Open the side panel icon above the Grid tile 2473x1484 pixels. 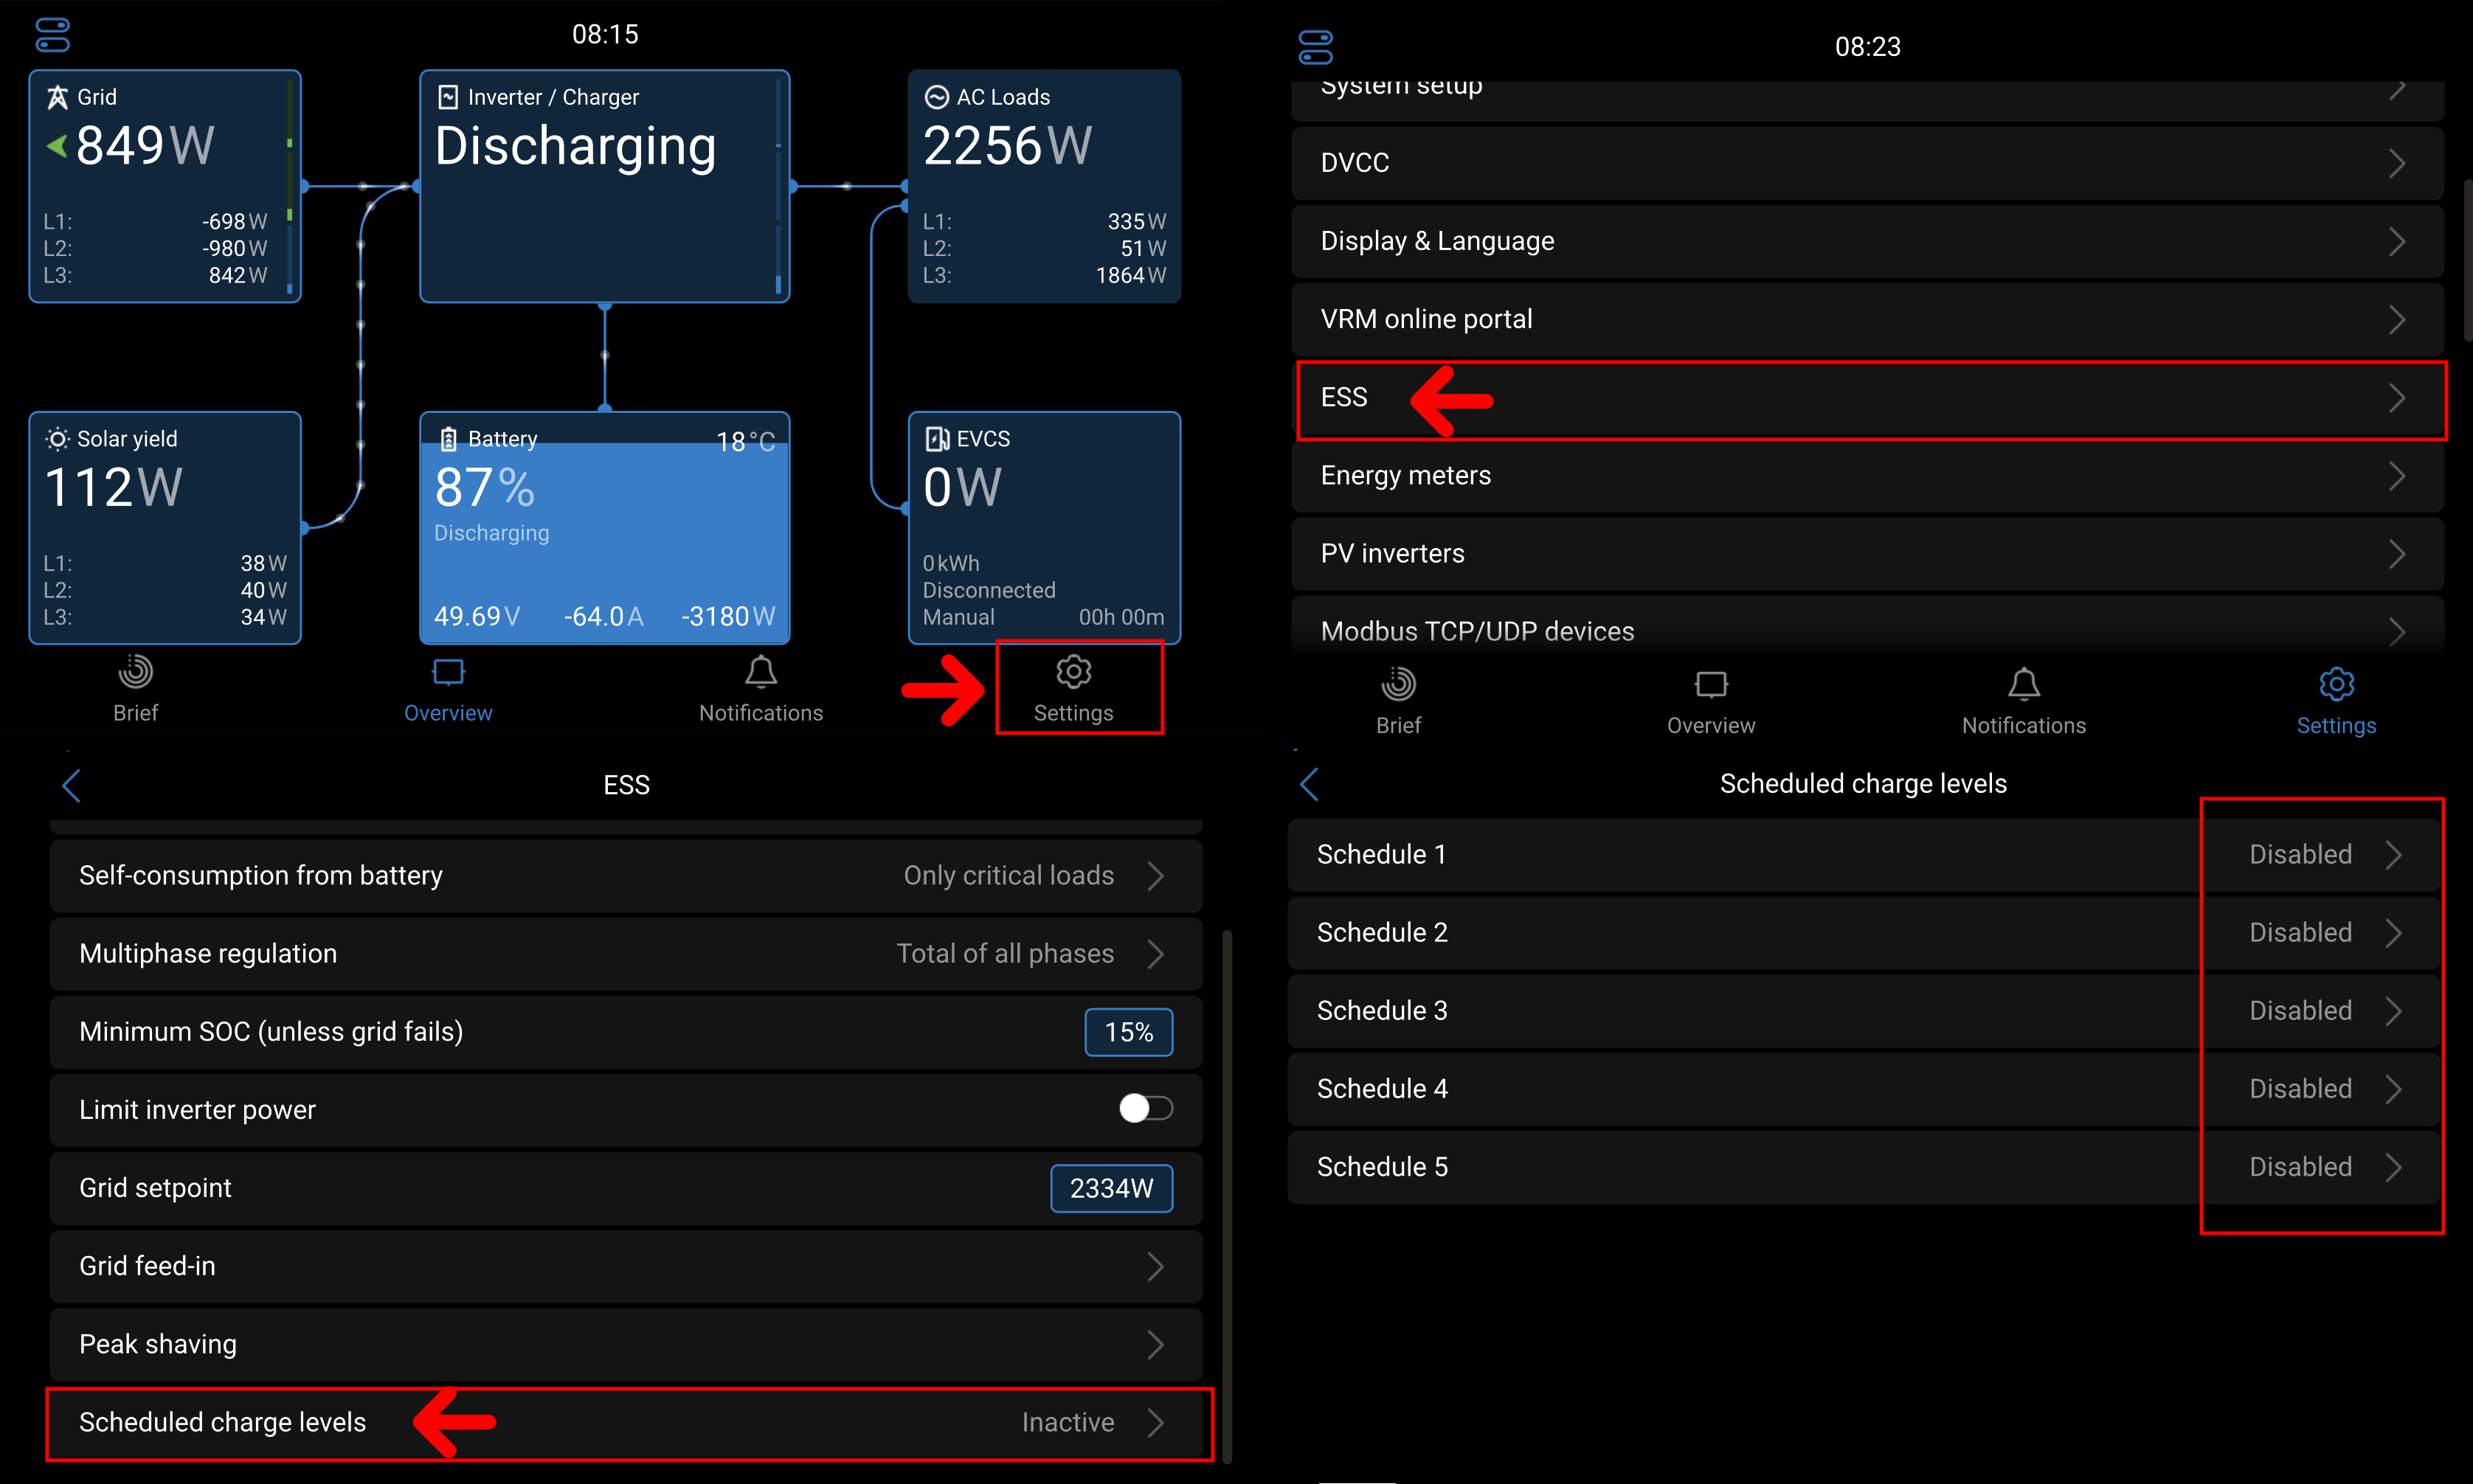(x=52, y=35)
